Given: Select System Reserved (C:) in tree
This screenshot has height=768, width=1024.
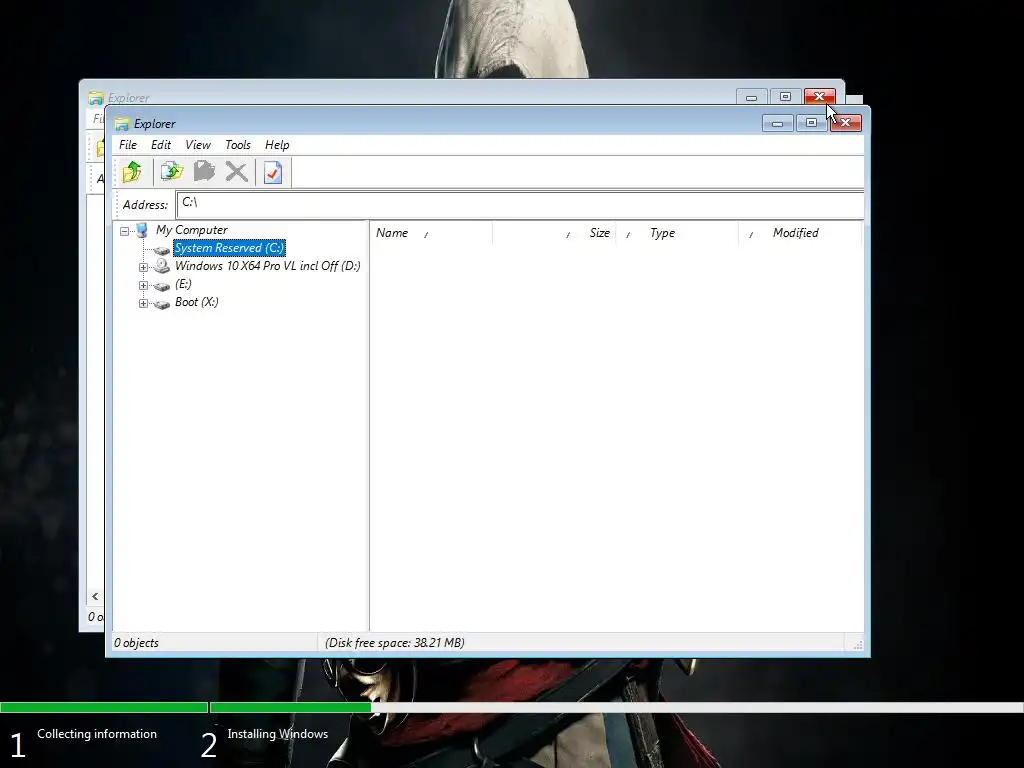Looking at the screenshot, I should pos(229,248).
